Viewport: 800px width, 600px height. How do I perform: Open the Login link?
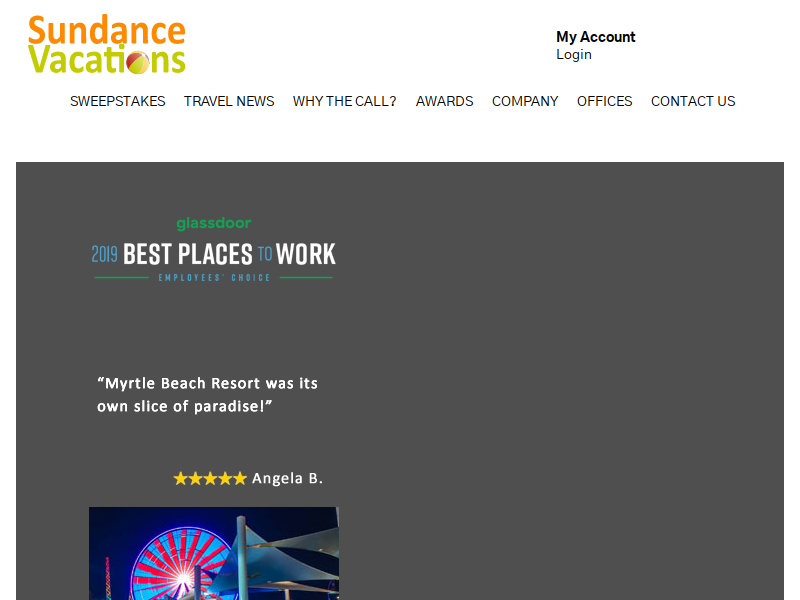click(x=574, y=54)
